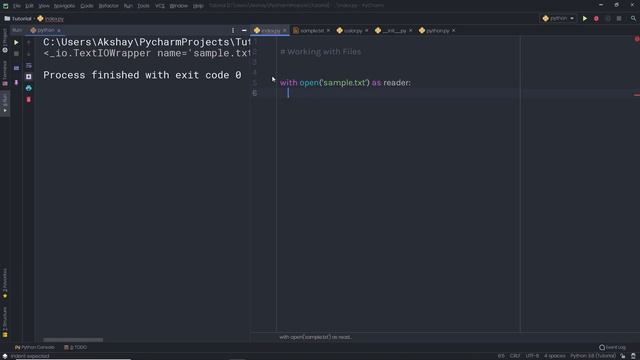Open Run panel options via vertical dots
This screenshot has height=360, width=640.
point(233,30)
